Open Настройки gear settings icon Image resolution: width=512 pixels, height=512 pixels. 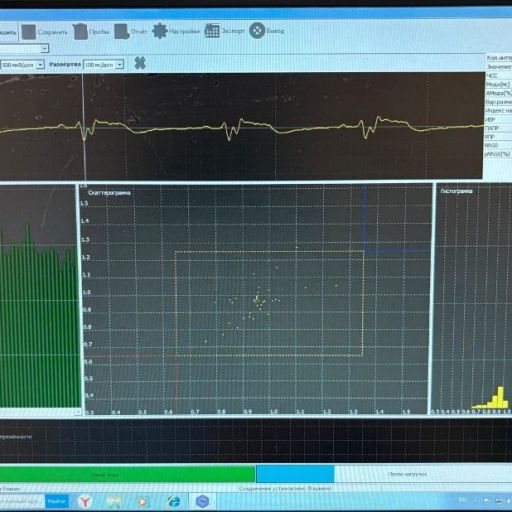pyautogui.click(x=160, y=31)
